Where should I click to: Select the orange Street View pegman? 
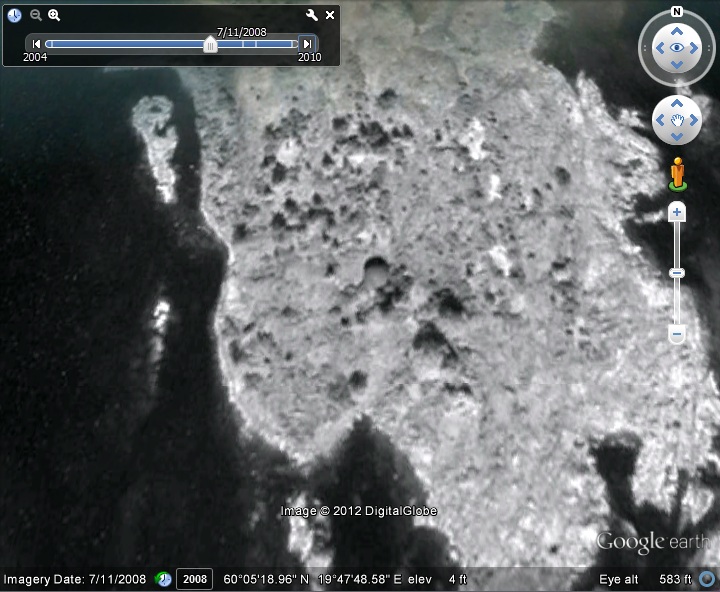tap(678, 173)
